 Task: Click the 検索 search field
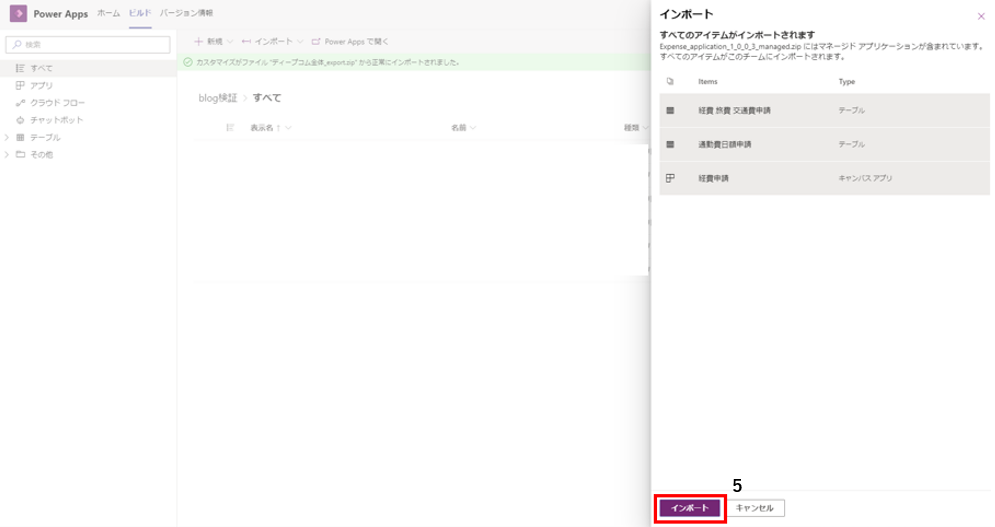[88, 44]
